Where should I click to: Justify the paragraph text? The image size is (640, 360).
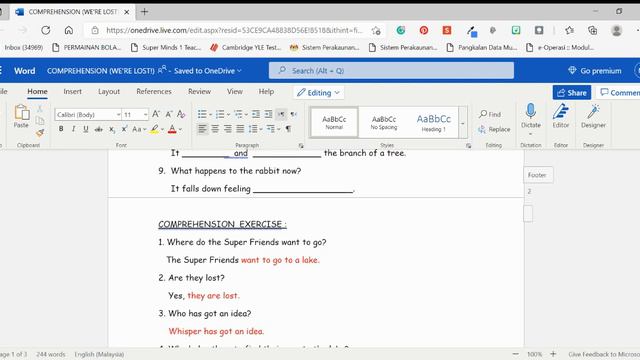[x=240, y=129]
